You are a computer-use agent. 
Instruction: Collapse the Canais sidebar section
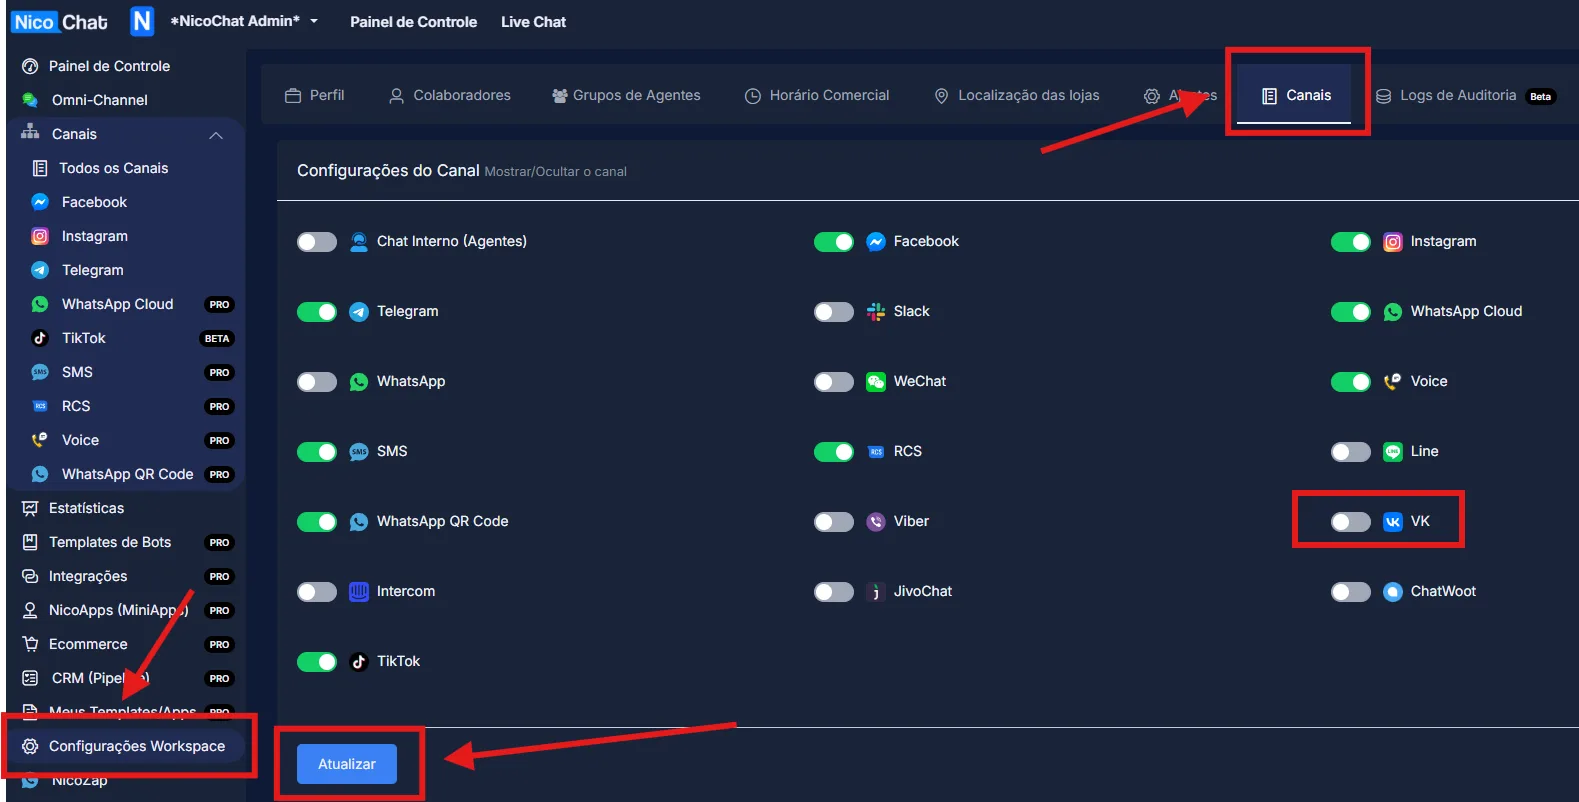tap(216, 135)
